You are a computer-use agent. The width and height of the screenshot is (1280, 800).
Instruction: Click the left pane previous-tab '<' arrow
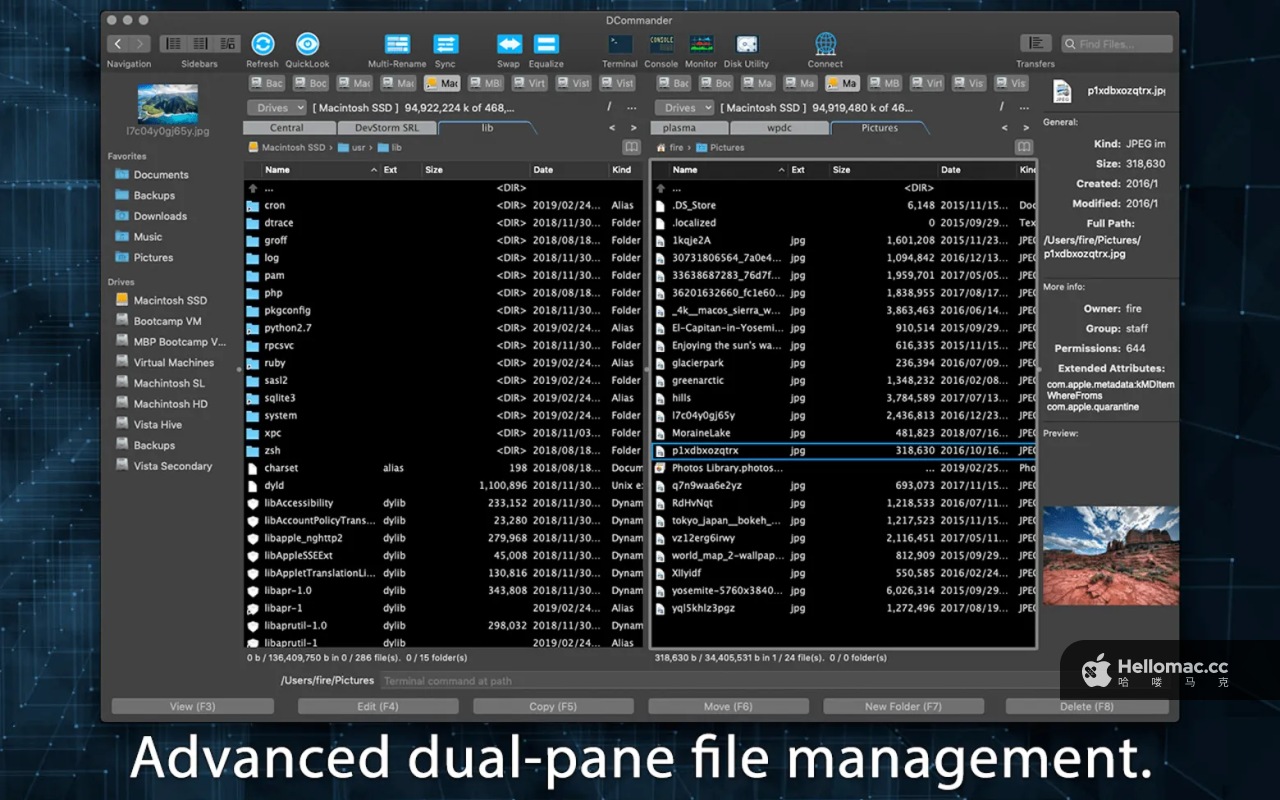[612, 128]
